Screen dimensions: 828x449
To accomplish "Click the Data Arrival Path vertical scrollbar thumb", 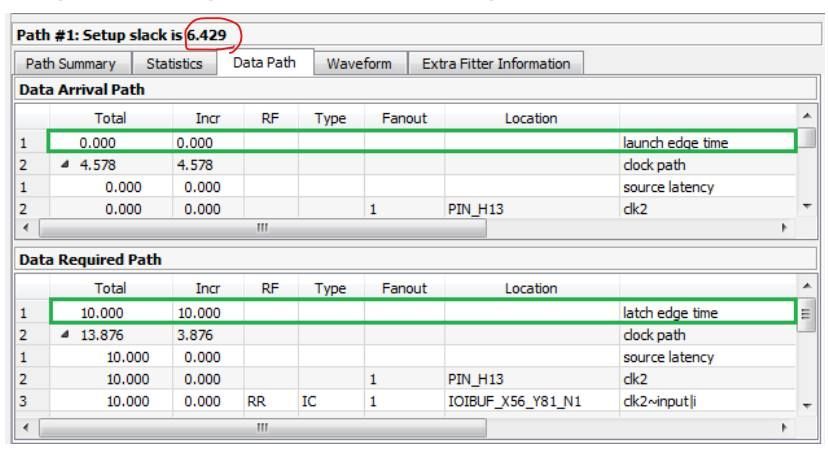I will pos(806,137).
